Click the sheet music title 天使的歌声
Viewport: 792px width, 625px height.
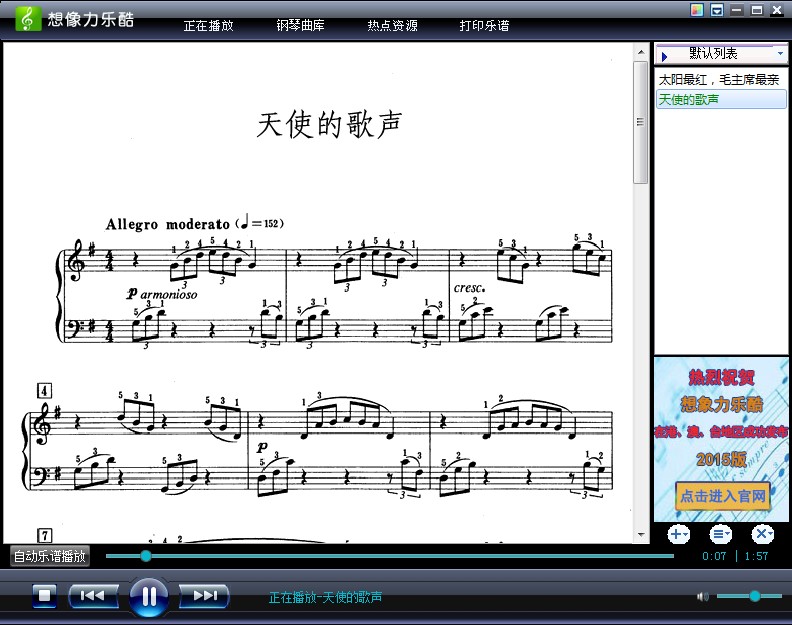329,124
